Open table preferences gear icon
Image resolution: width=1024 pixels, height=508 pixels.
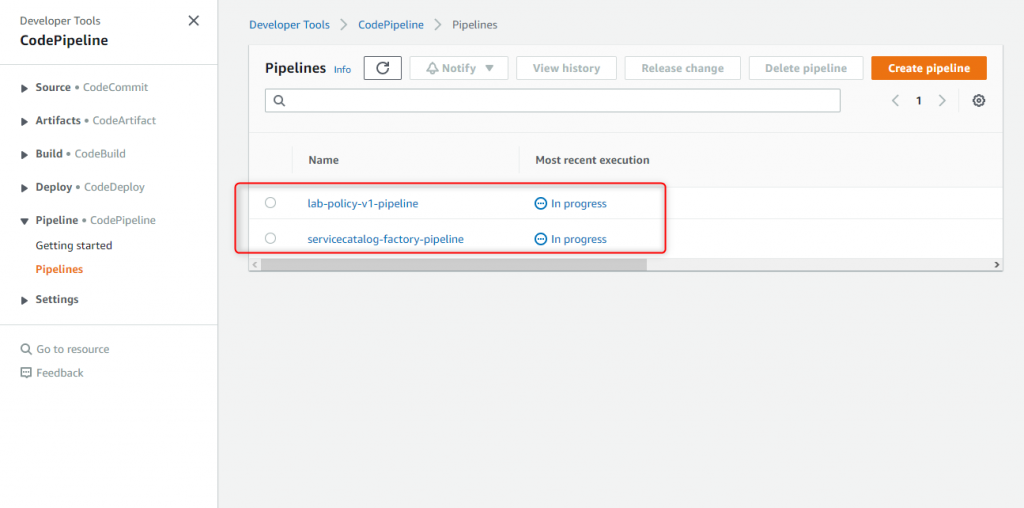click(x=978, y=101)
